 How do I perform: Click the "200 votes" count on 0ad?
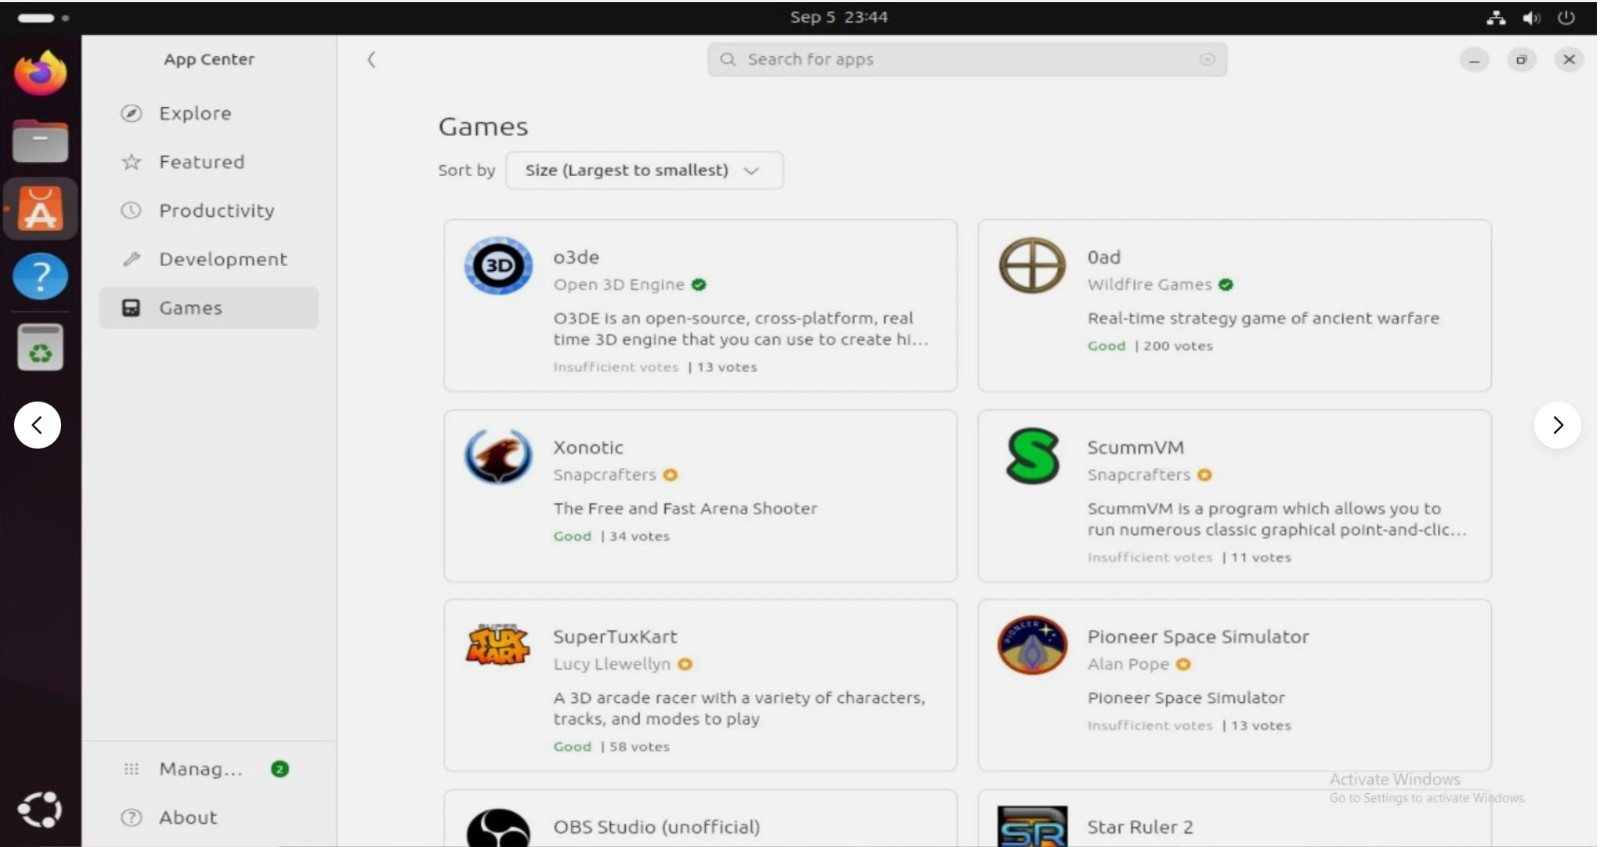[x=1178, y=346]
